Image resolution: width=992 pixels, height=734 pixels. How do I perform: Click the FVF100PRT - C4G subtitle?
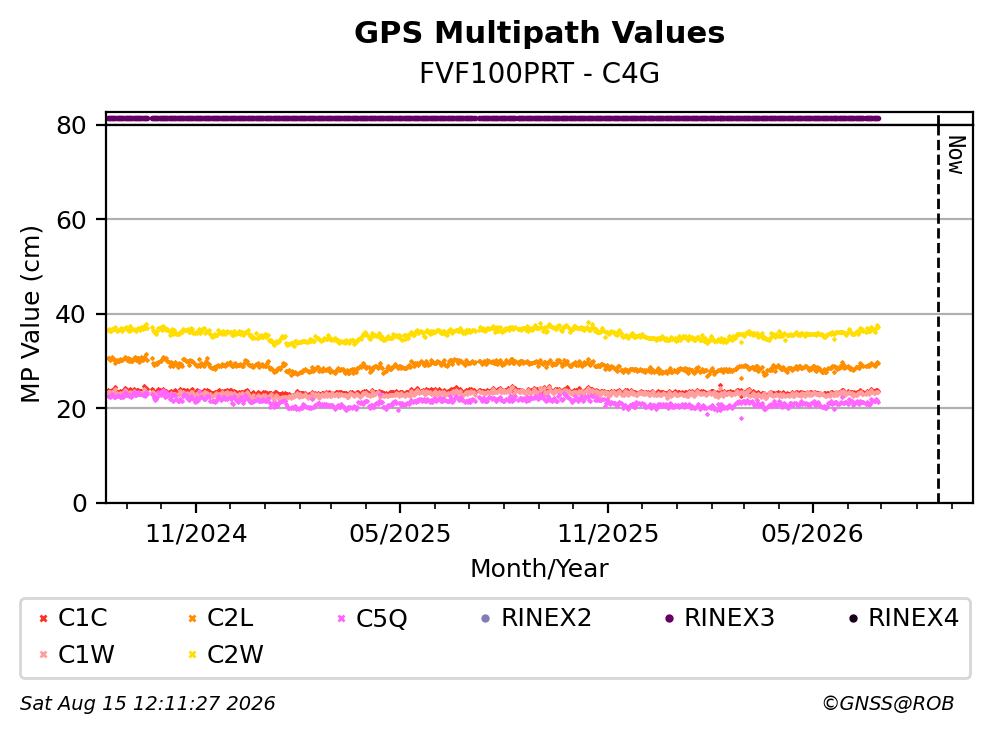[540, 74]
